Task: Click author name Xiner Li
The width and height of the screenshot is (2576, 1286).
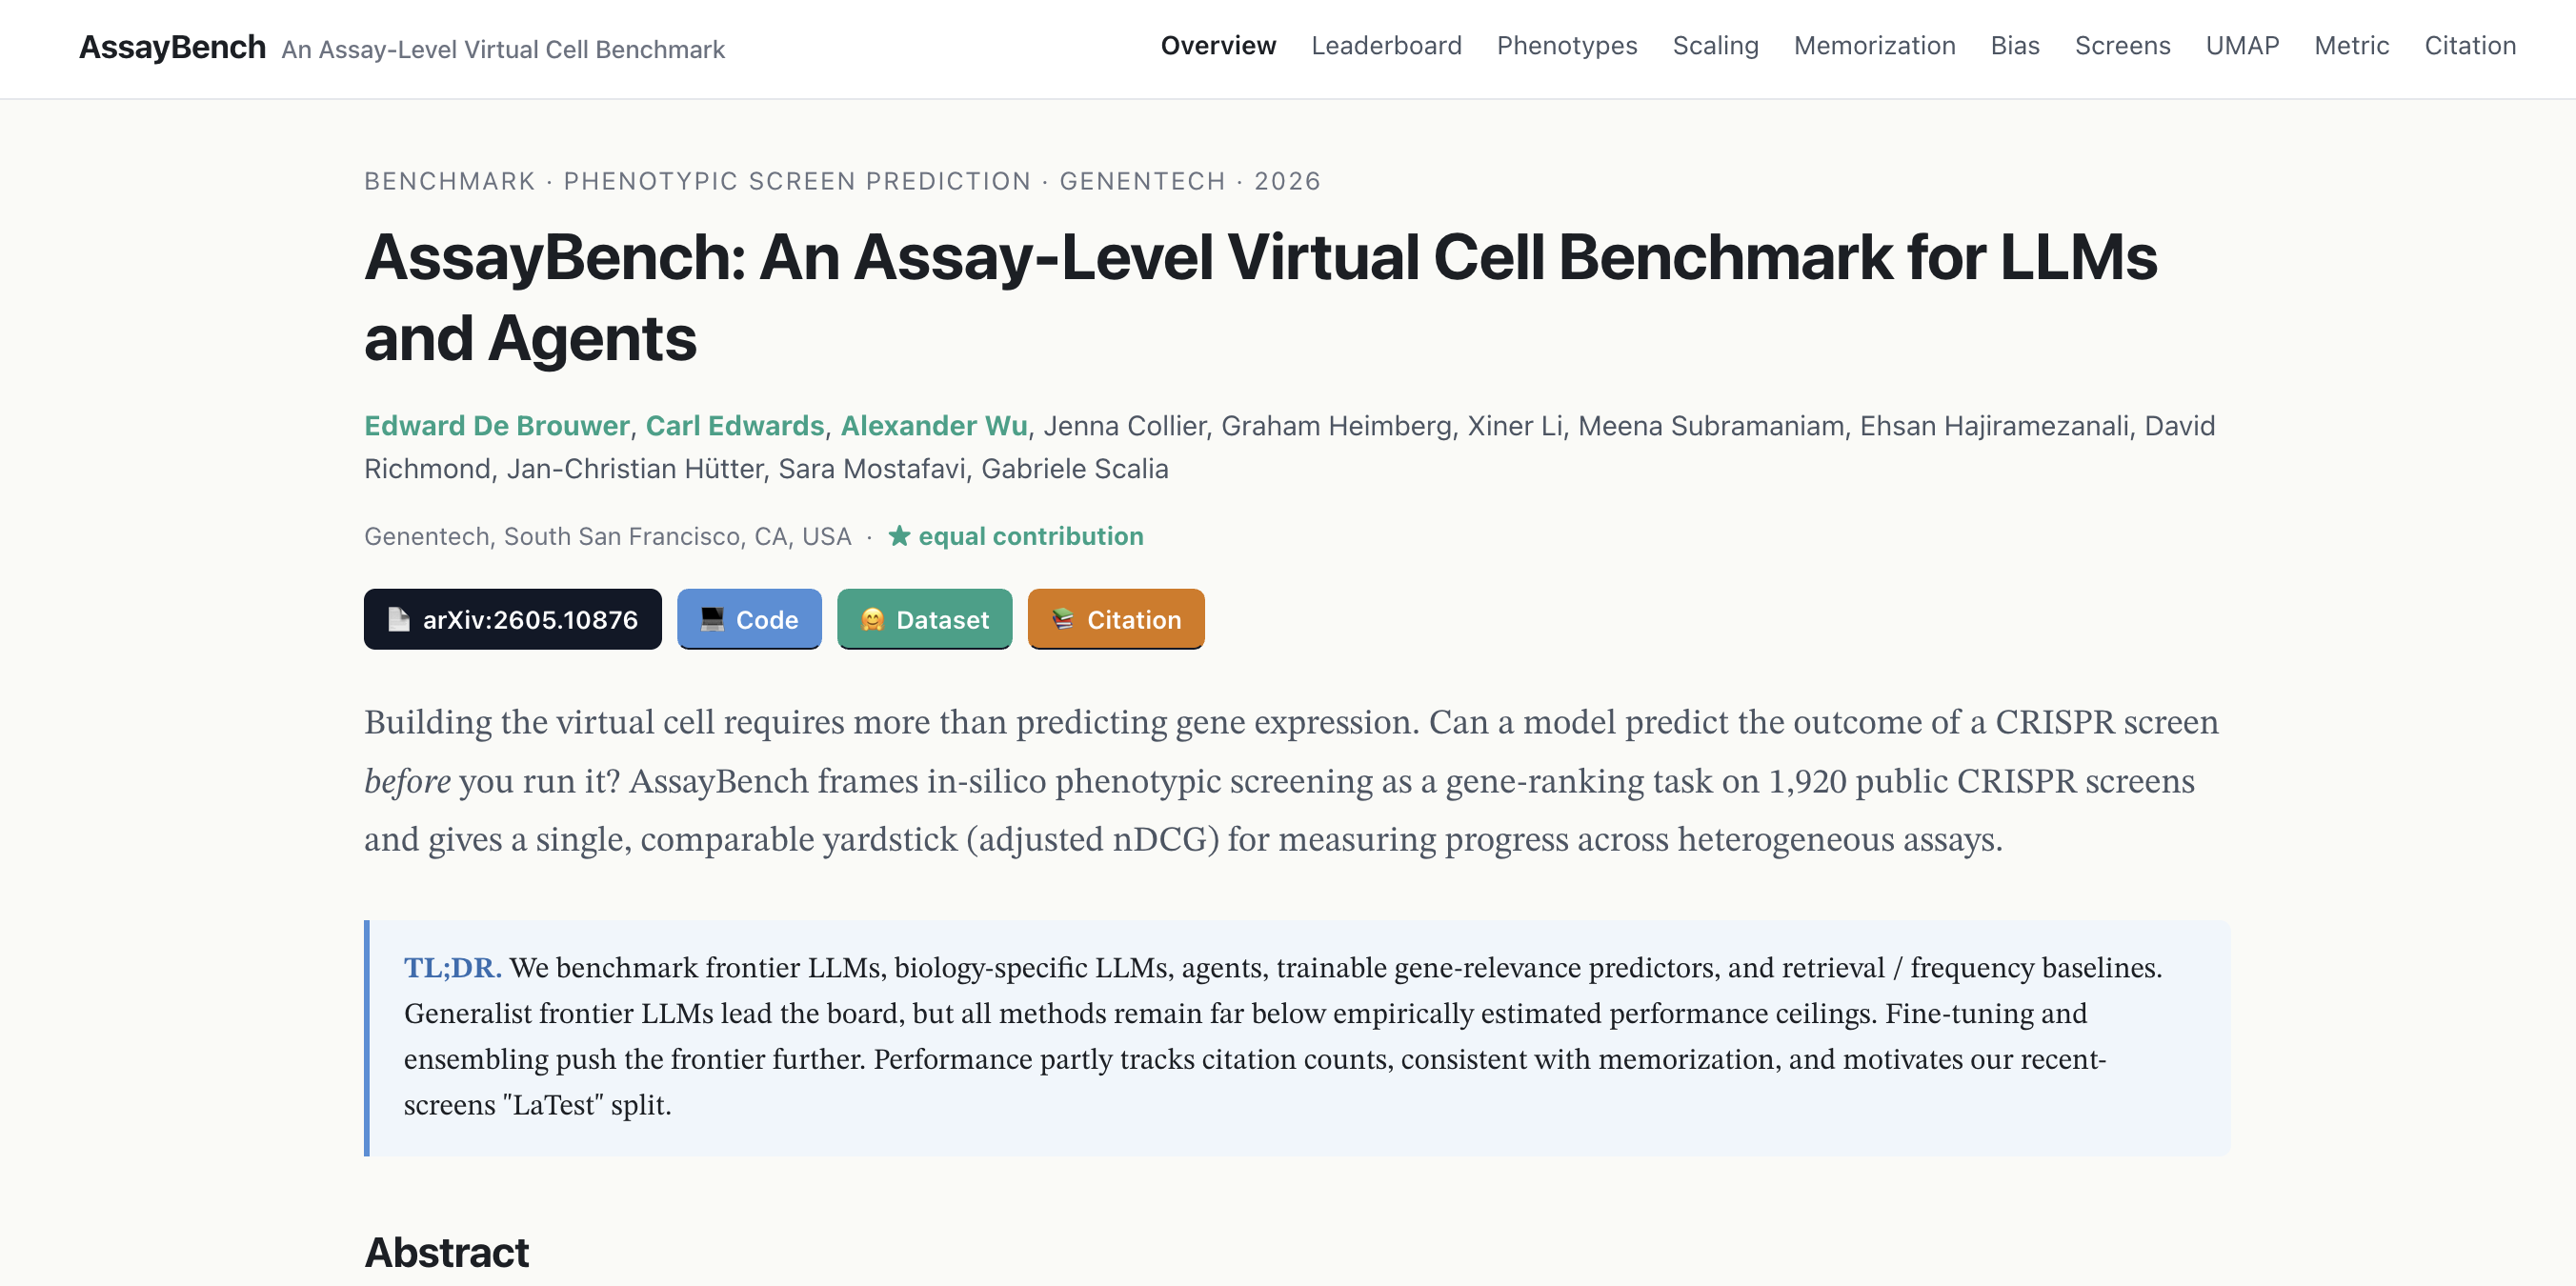Action: (x=1514, y=426)
